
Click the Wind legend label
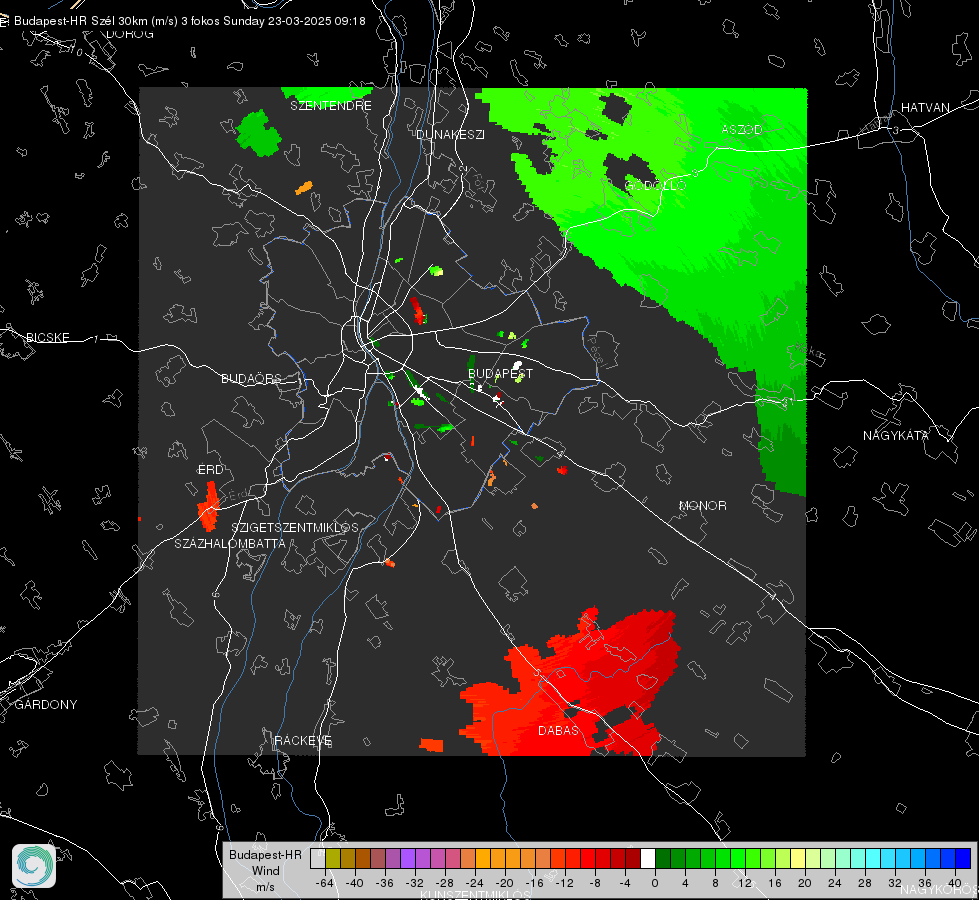pyautogui.click(x=265, y=871)
